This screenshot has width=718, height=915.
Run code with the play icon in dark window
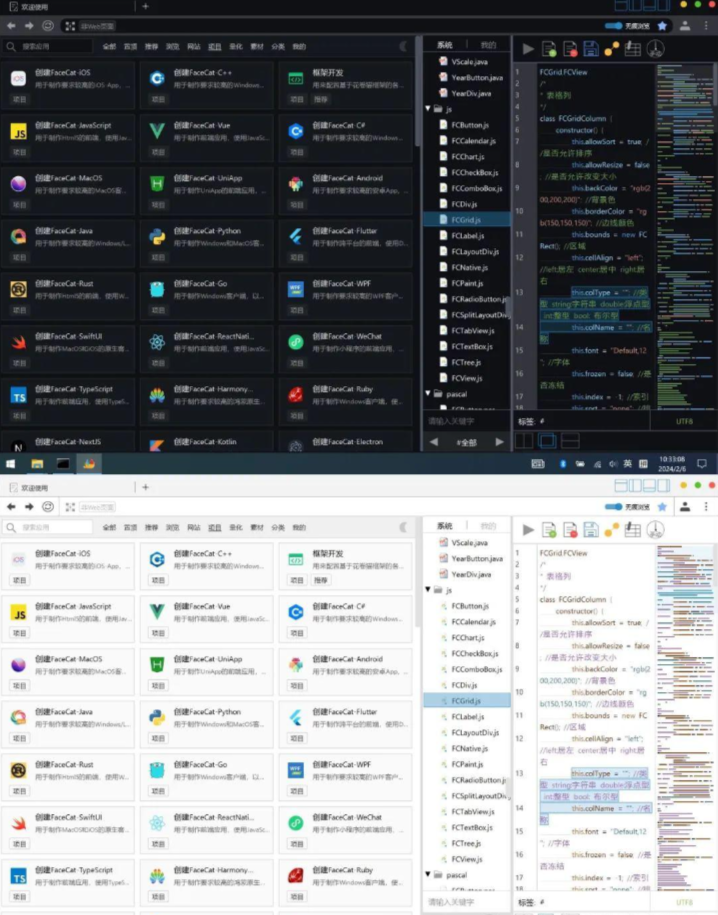click(x=528, y=49)
